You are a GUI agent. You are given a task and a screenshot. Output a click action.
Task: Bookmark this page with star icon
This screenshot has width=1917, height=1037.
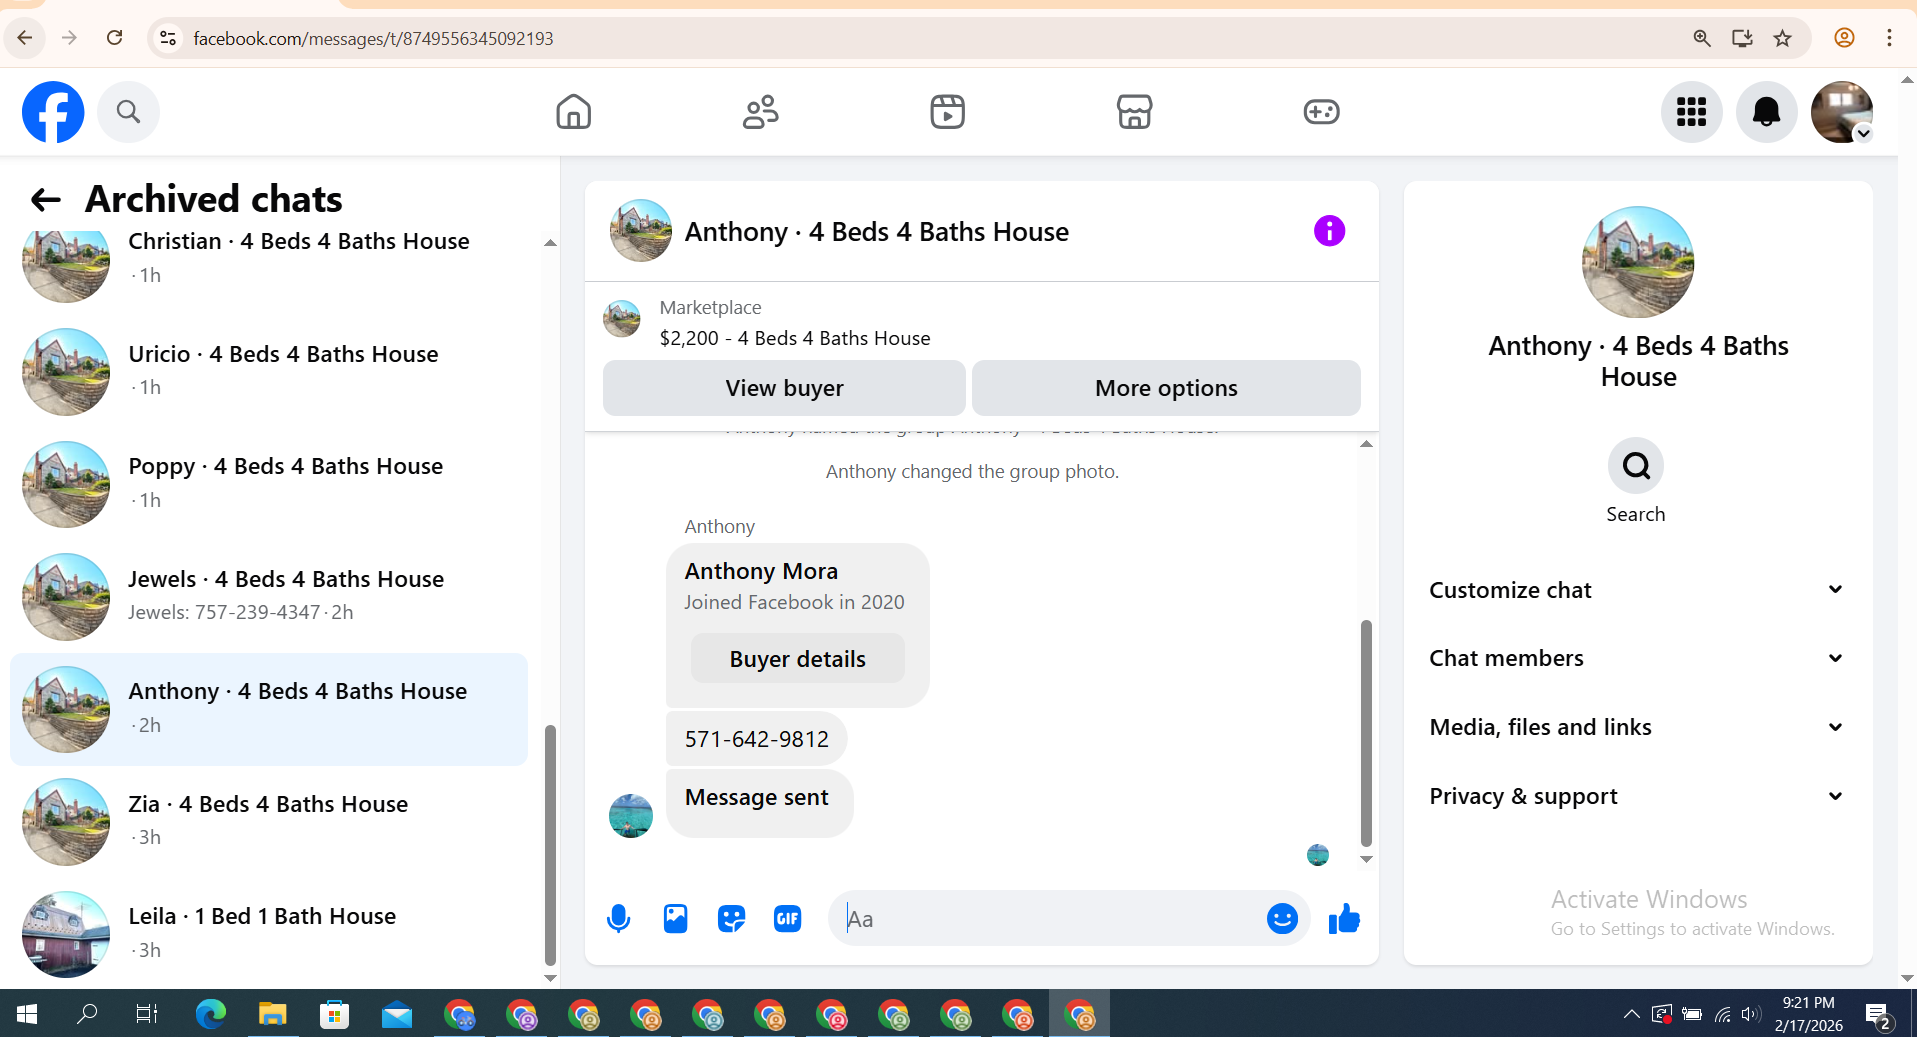pyautogui.click(x=1783, y=38)
